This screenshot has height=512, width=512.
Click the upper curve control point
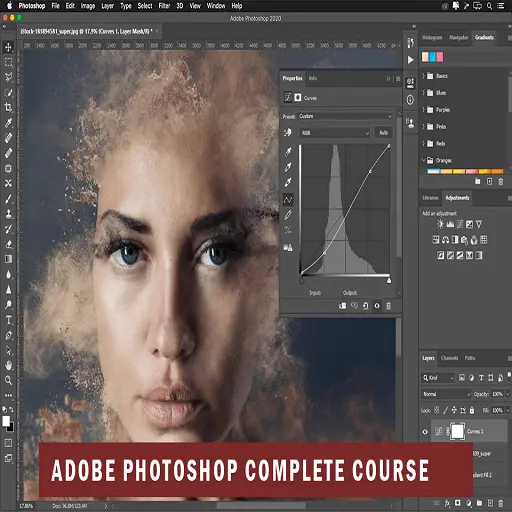[370, 172]
